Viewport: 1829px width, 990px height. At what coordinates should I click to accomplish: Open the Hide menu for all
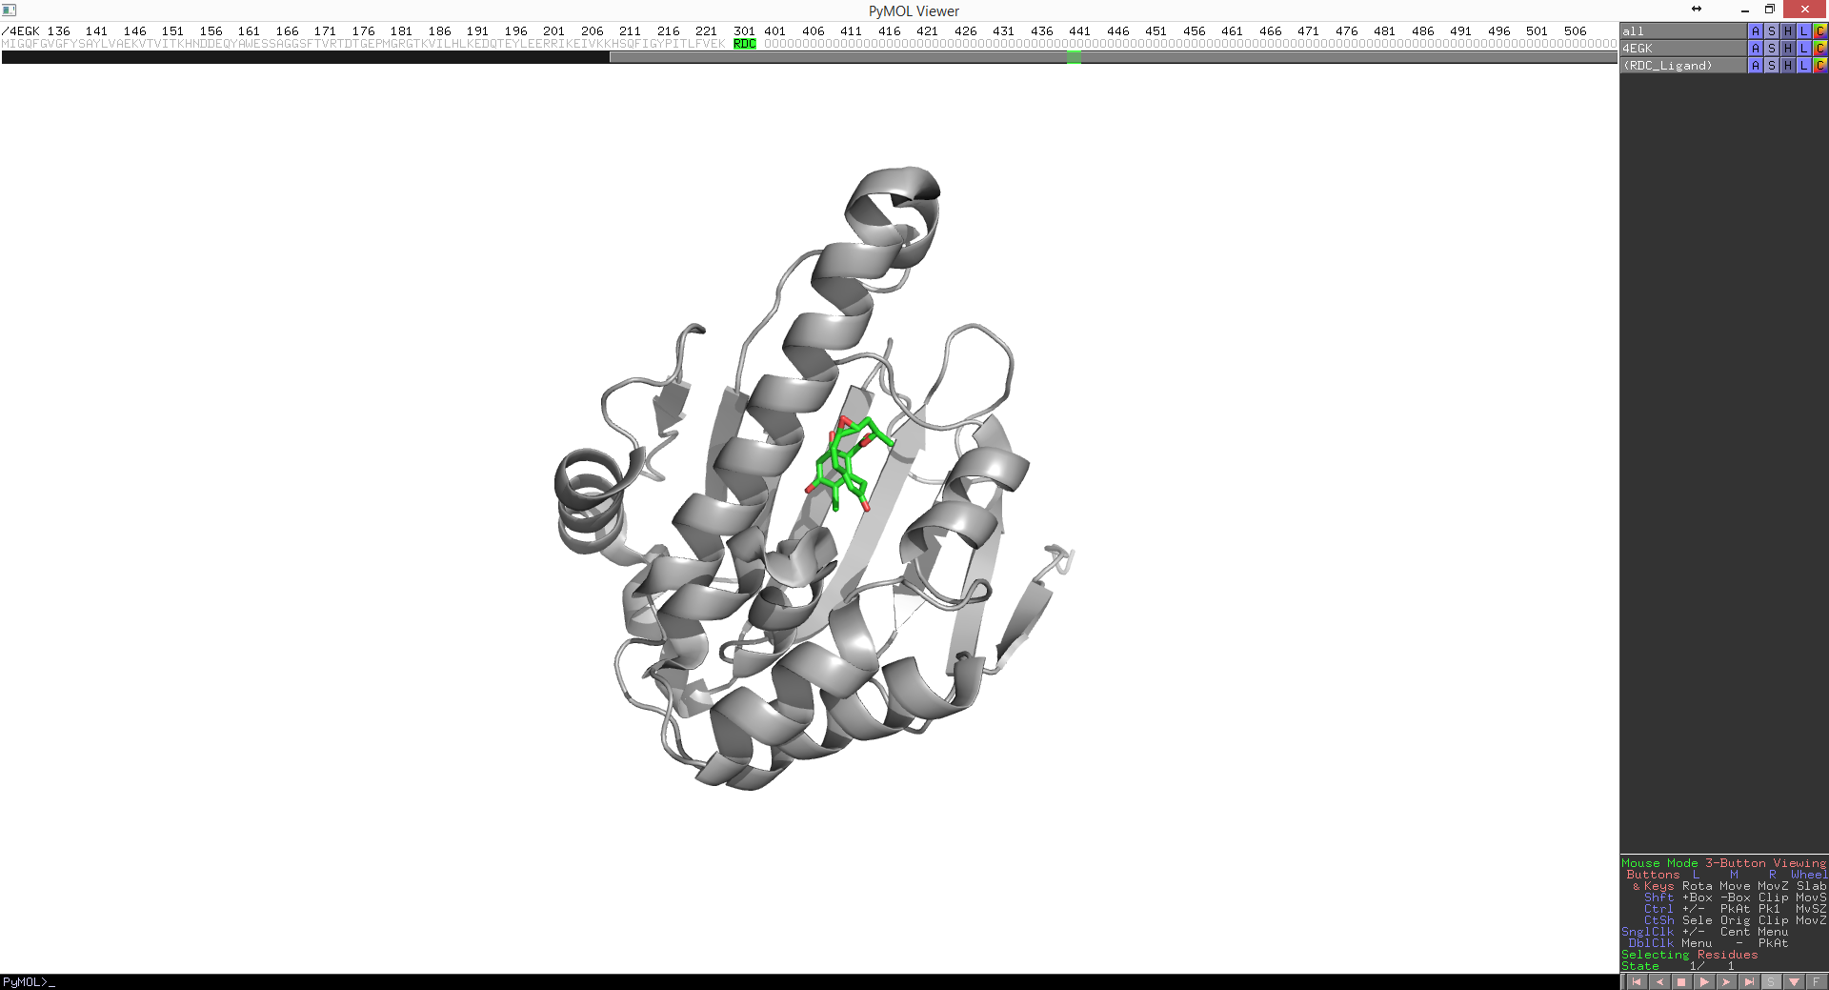[1788, 31]
